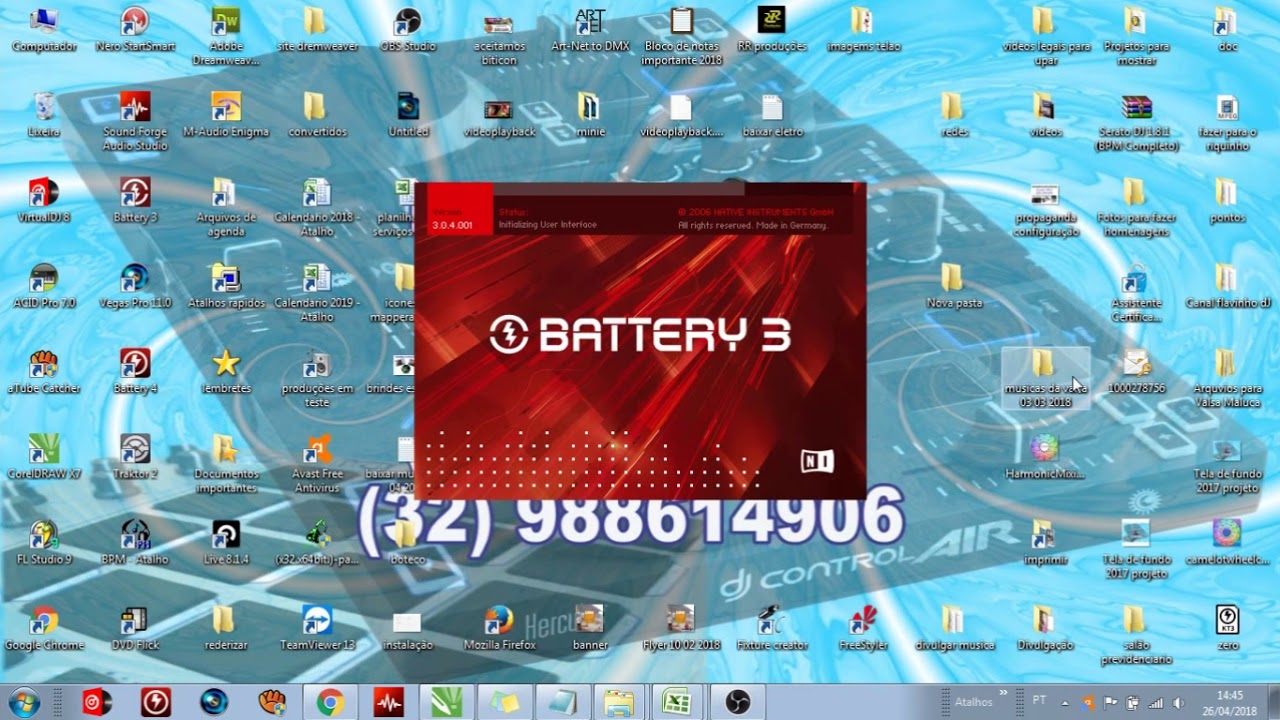Open the 'Flyer 10 02 2018' file
The width and height of the screenshot is (1280, 720).
click(681, 627)
